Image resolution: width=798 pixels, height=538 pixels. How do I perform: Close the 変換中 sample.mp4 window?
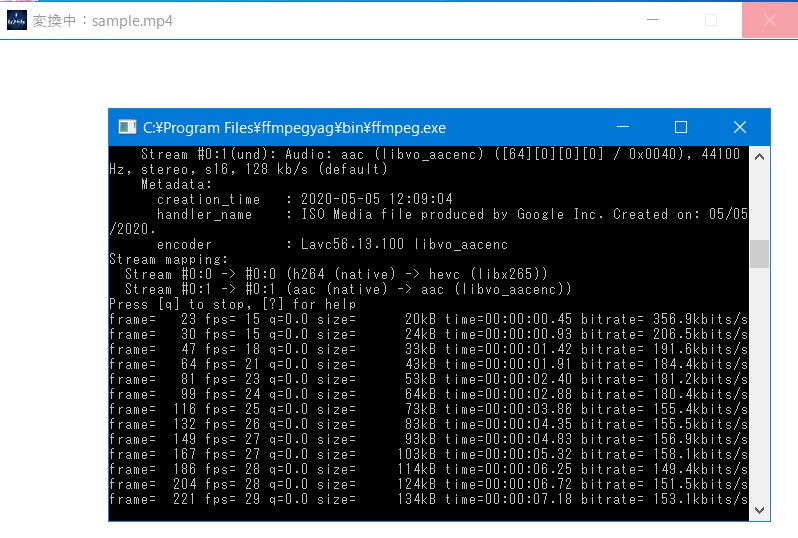pyautogui.click(x=769, y=20)
